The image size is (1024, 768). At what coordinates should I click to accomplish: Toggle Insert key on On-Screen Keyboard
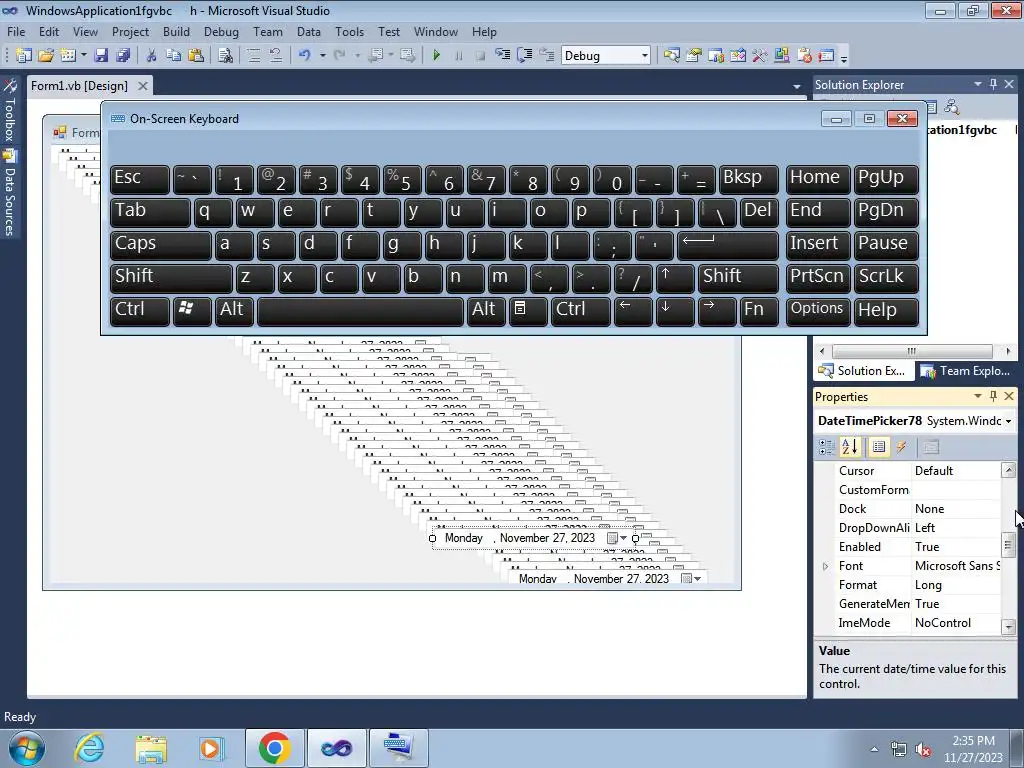(x=818, y=244)
